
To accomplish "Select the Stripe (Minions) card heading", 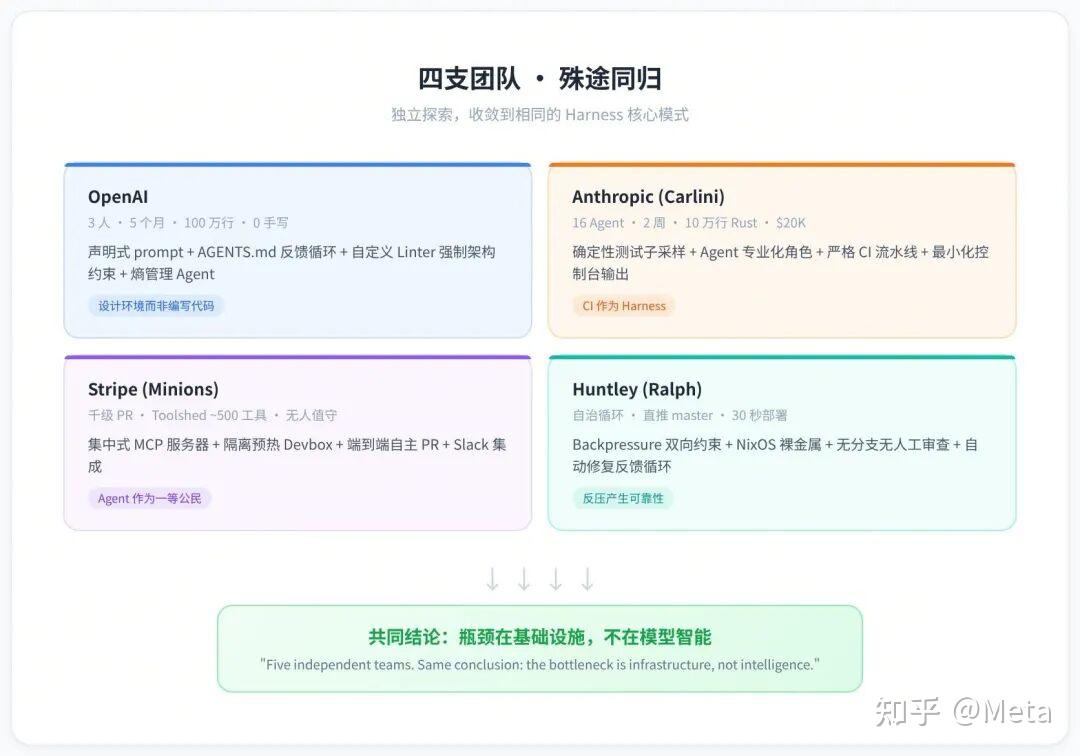I will [x=153, y=390].
